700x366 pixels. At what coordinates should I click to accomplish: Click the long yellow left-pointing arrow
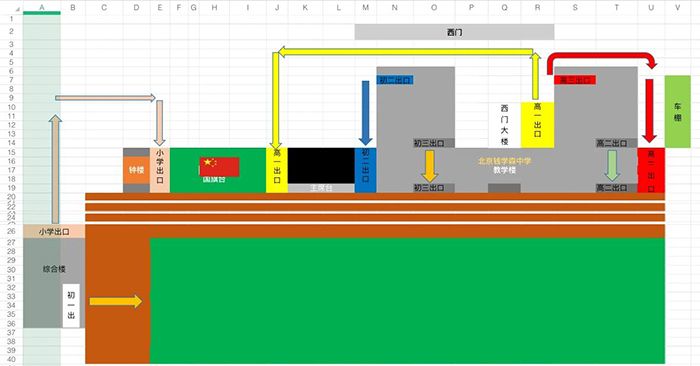pos(405,52)
